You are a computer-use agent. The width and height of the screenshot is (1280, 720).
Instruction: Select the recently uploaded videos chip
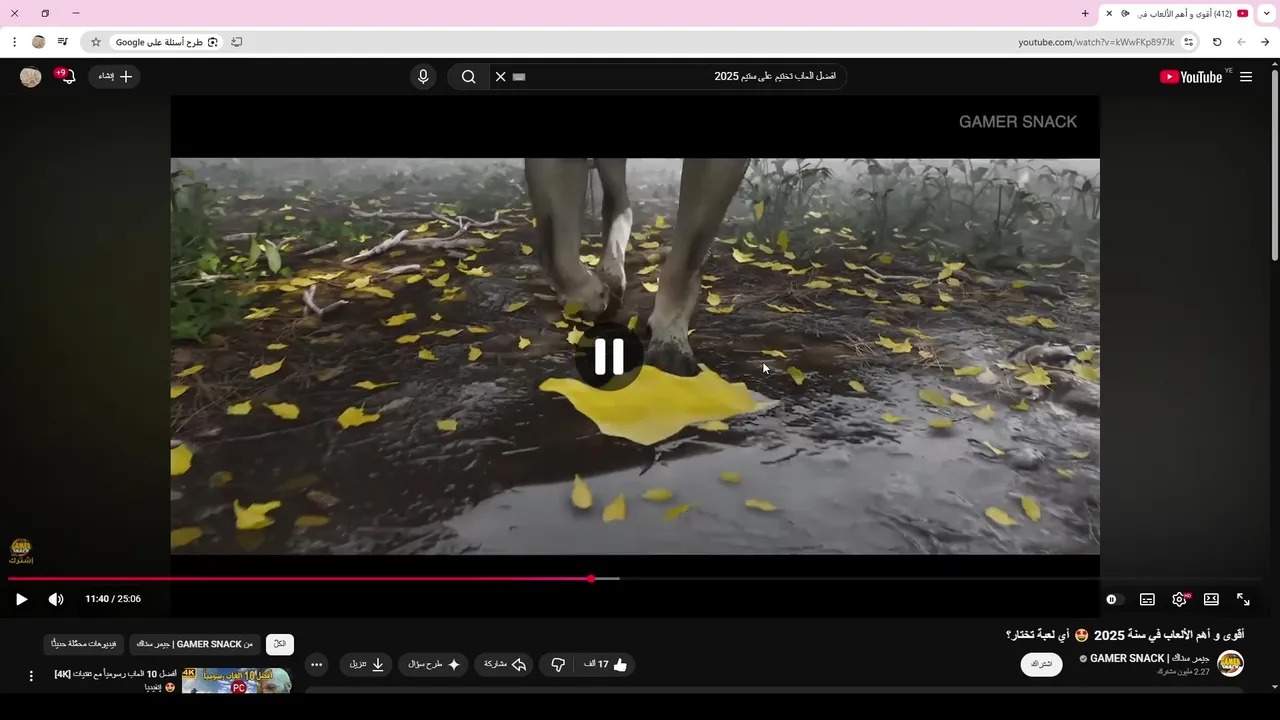[84, 644]
